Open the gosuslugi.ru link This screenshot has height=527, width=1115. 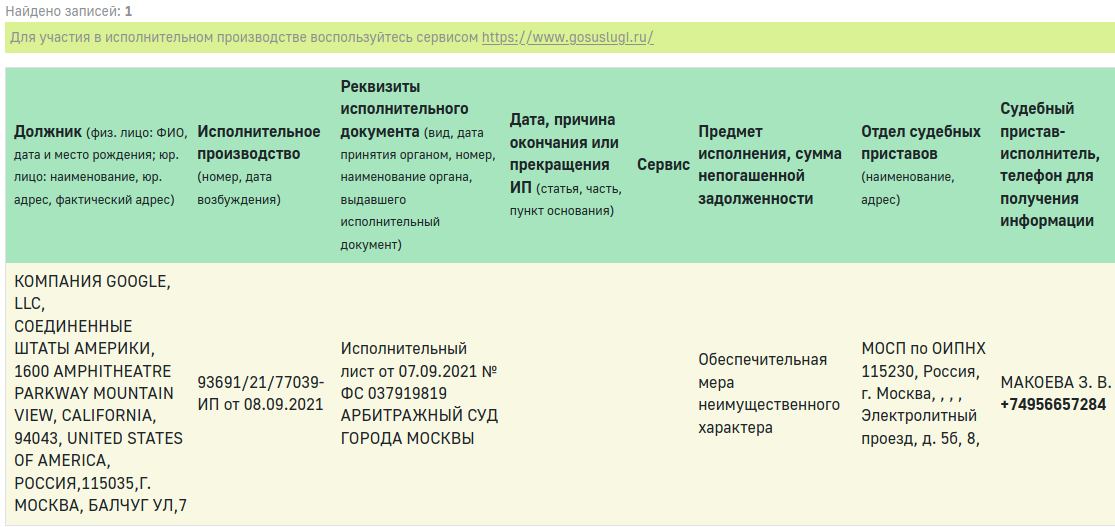click(x=567, y=37)
